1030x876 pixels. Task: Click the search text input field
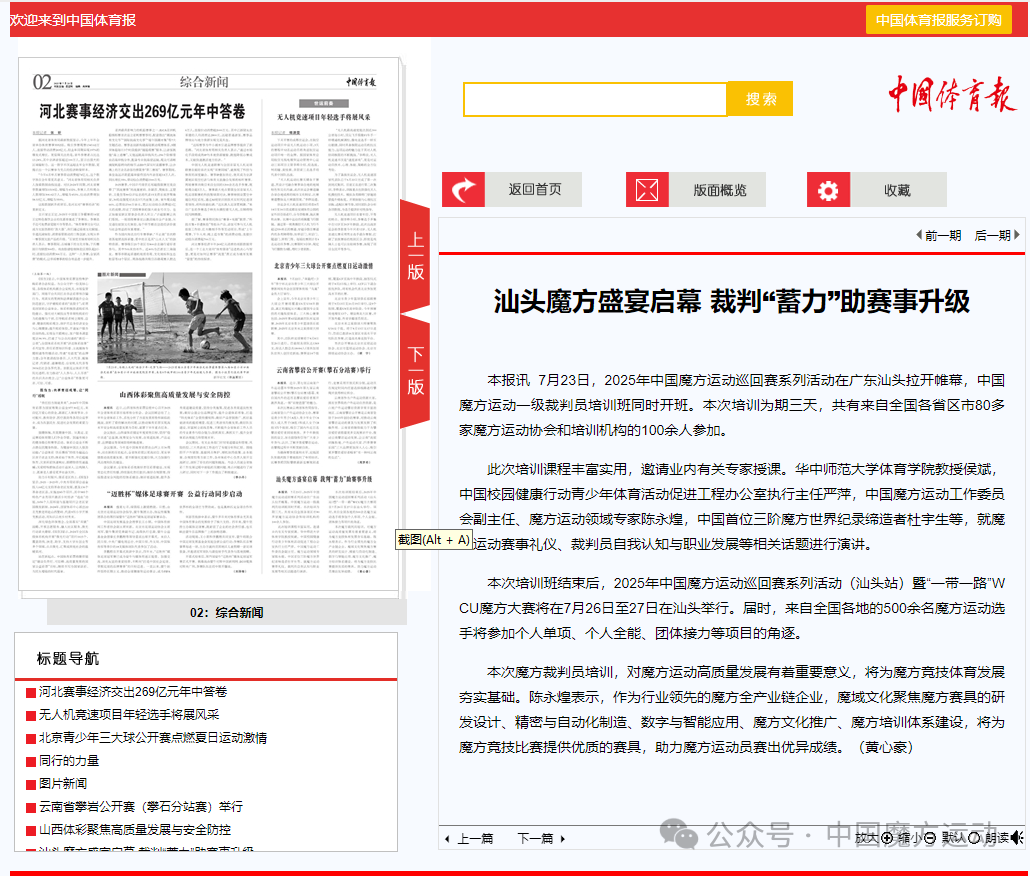tap(594, 99)
